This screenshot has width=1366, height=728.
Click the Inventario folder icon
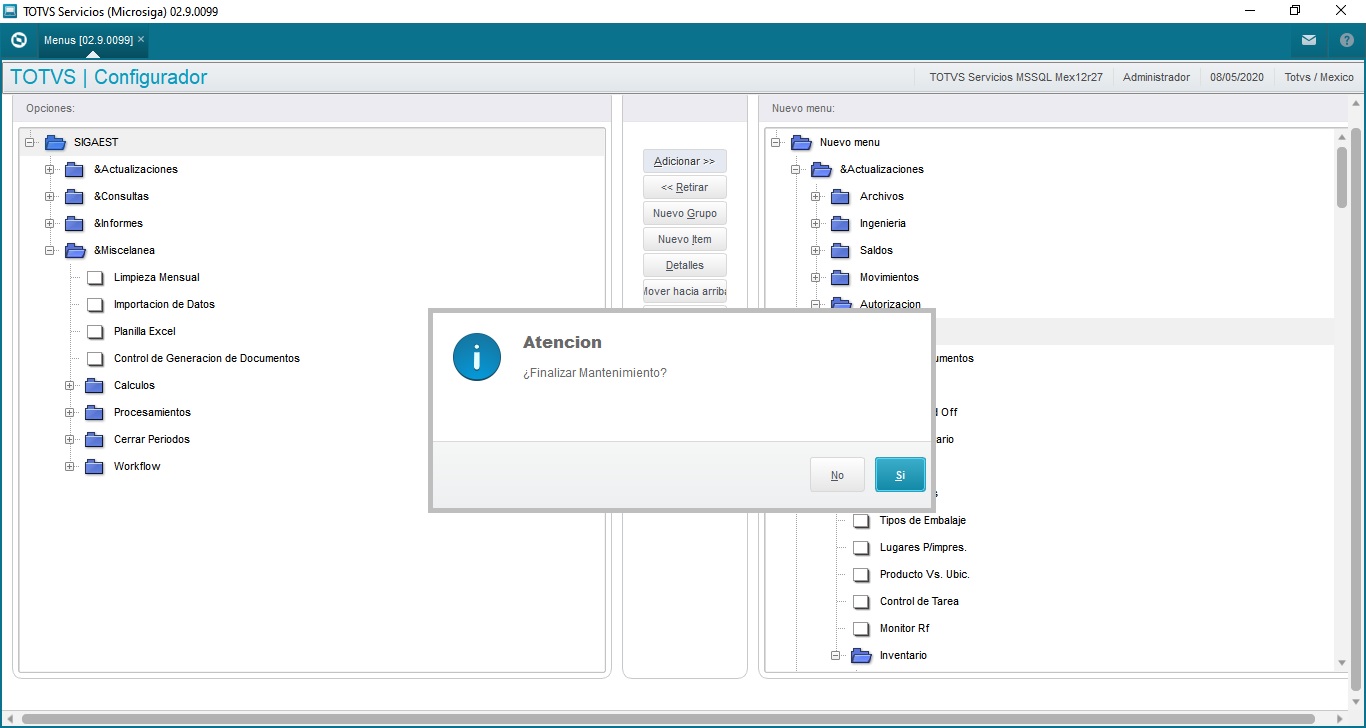click(861, 655)
